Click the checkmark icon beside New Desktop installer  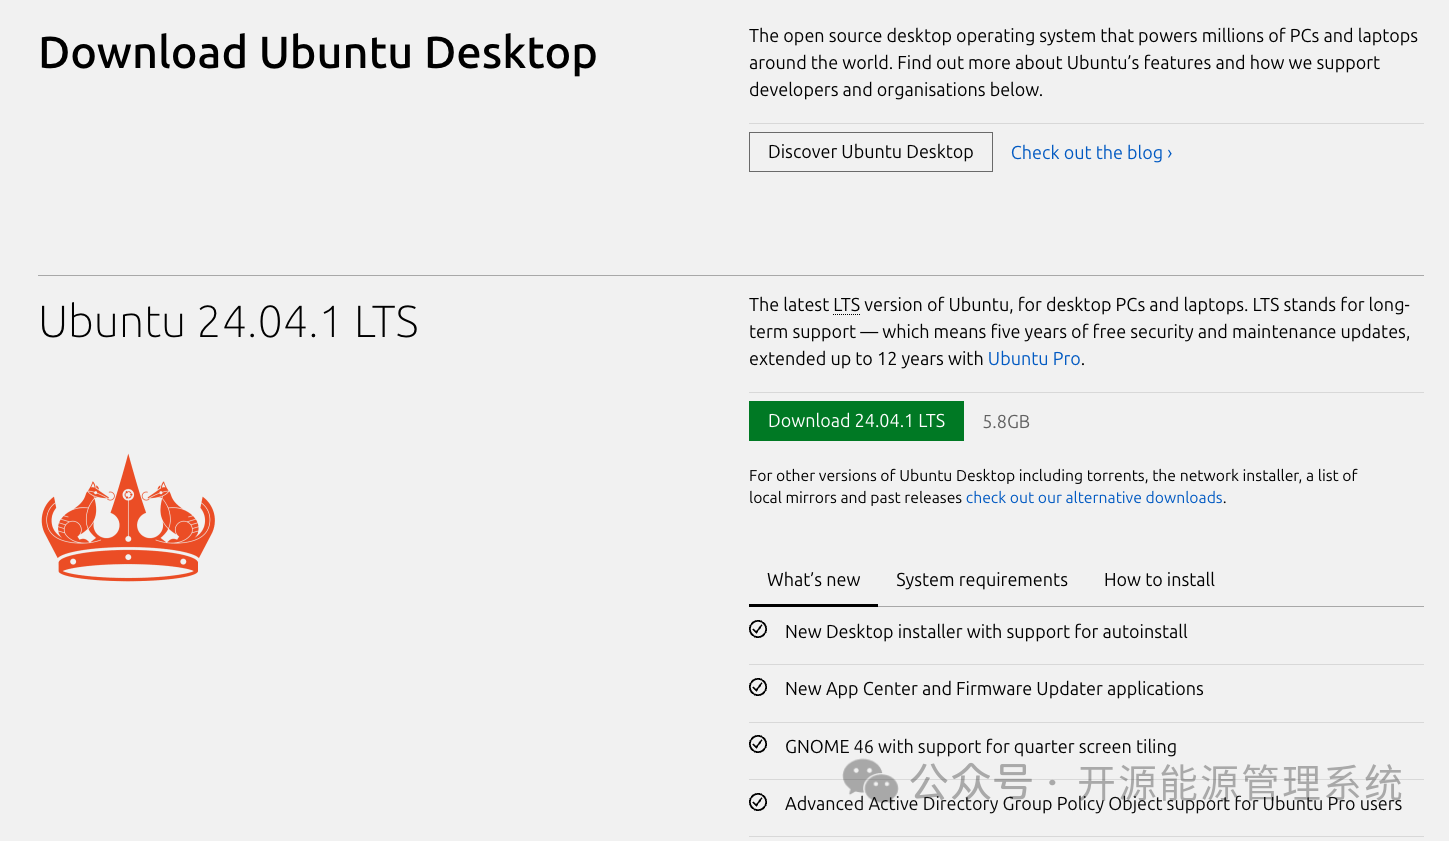(x=758, y=630)
